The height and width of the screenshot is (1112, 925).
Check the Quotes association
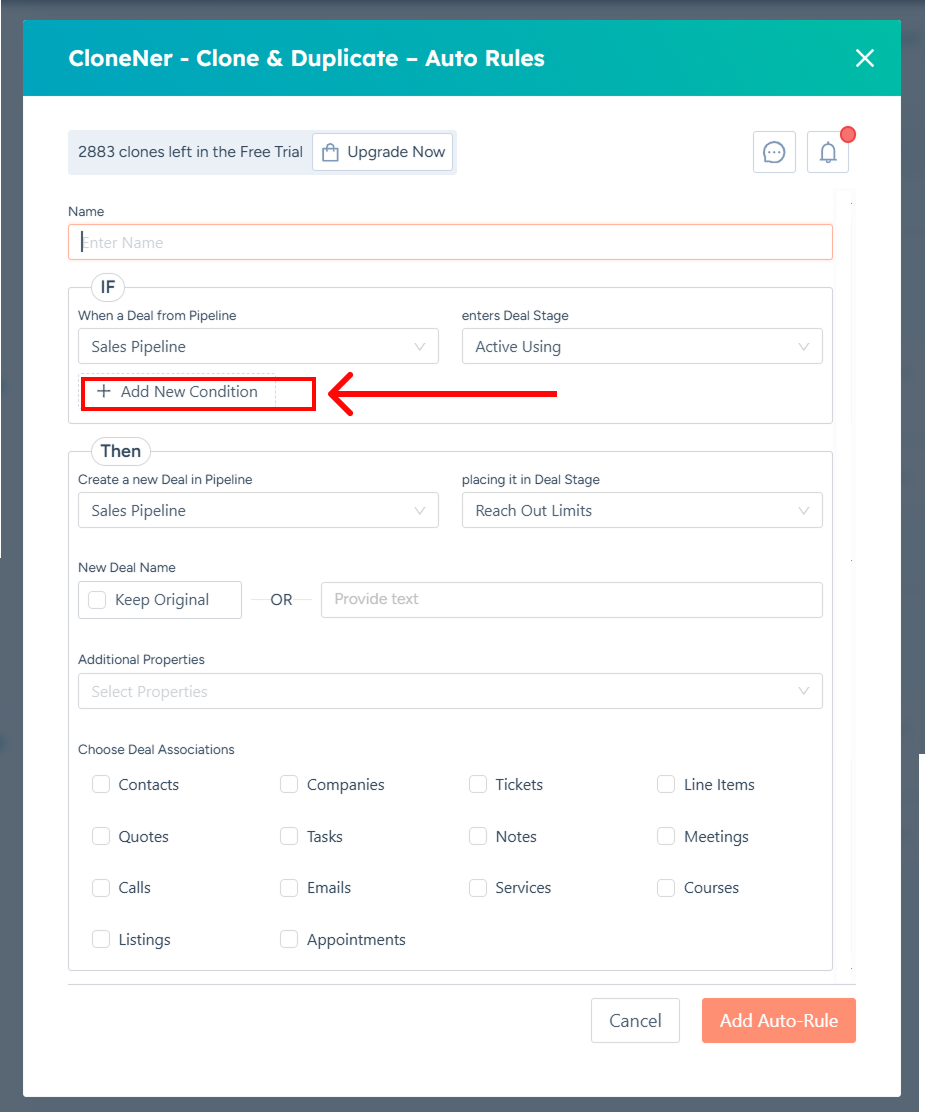[x=101, y=836]
